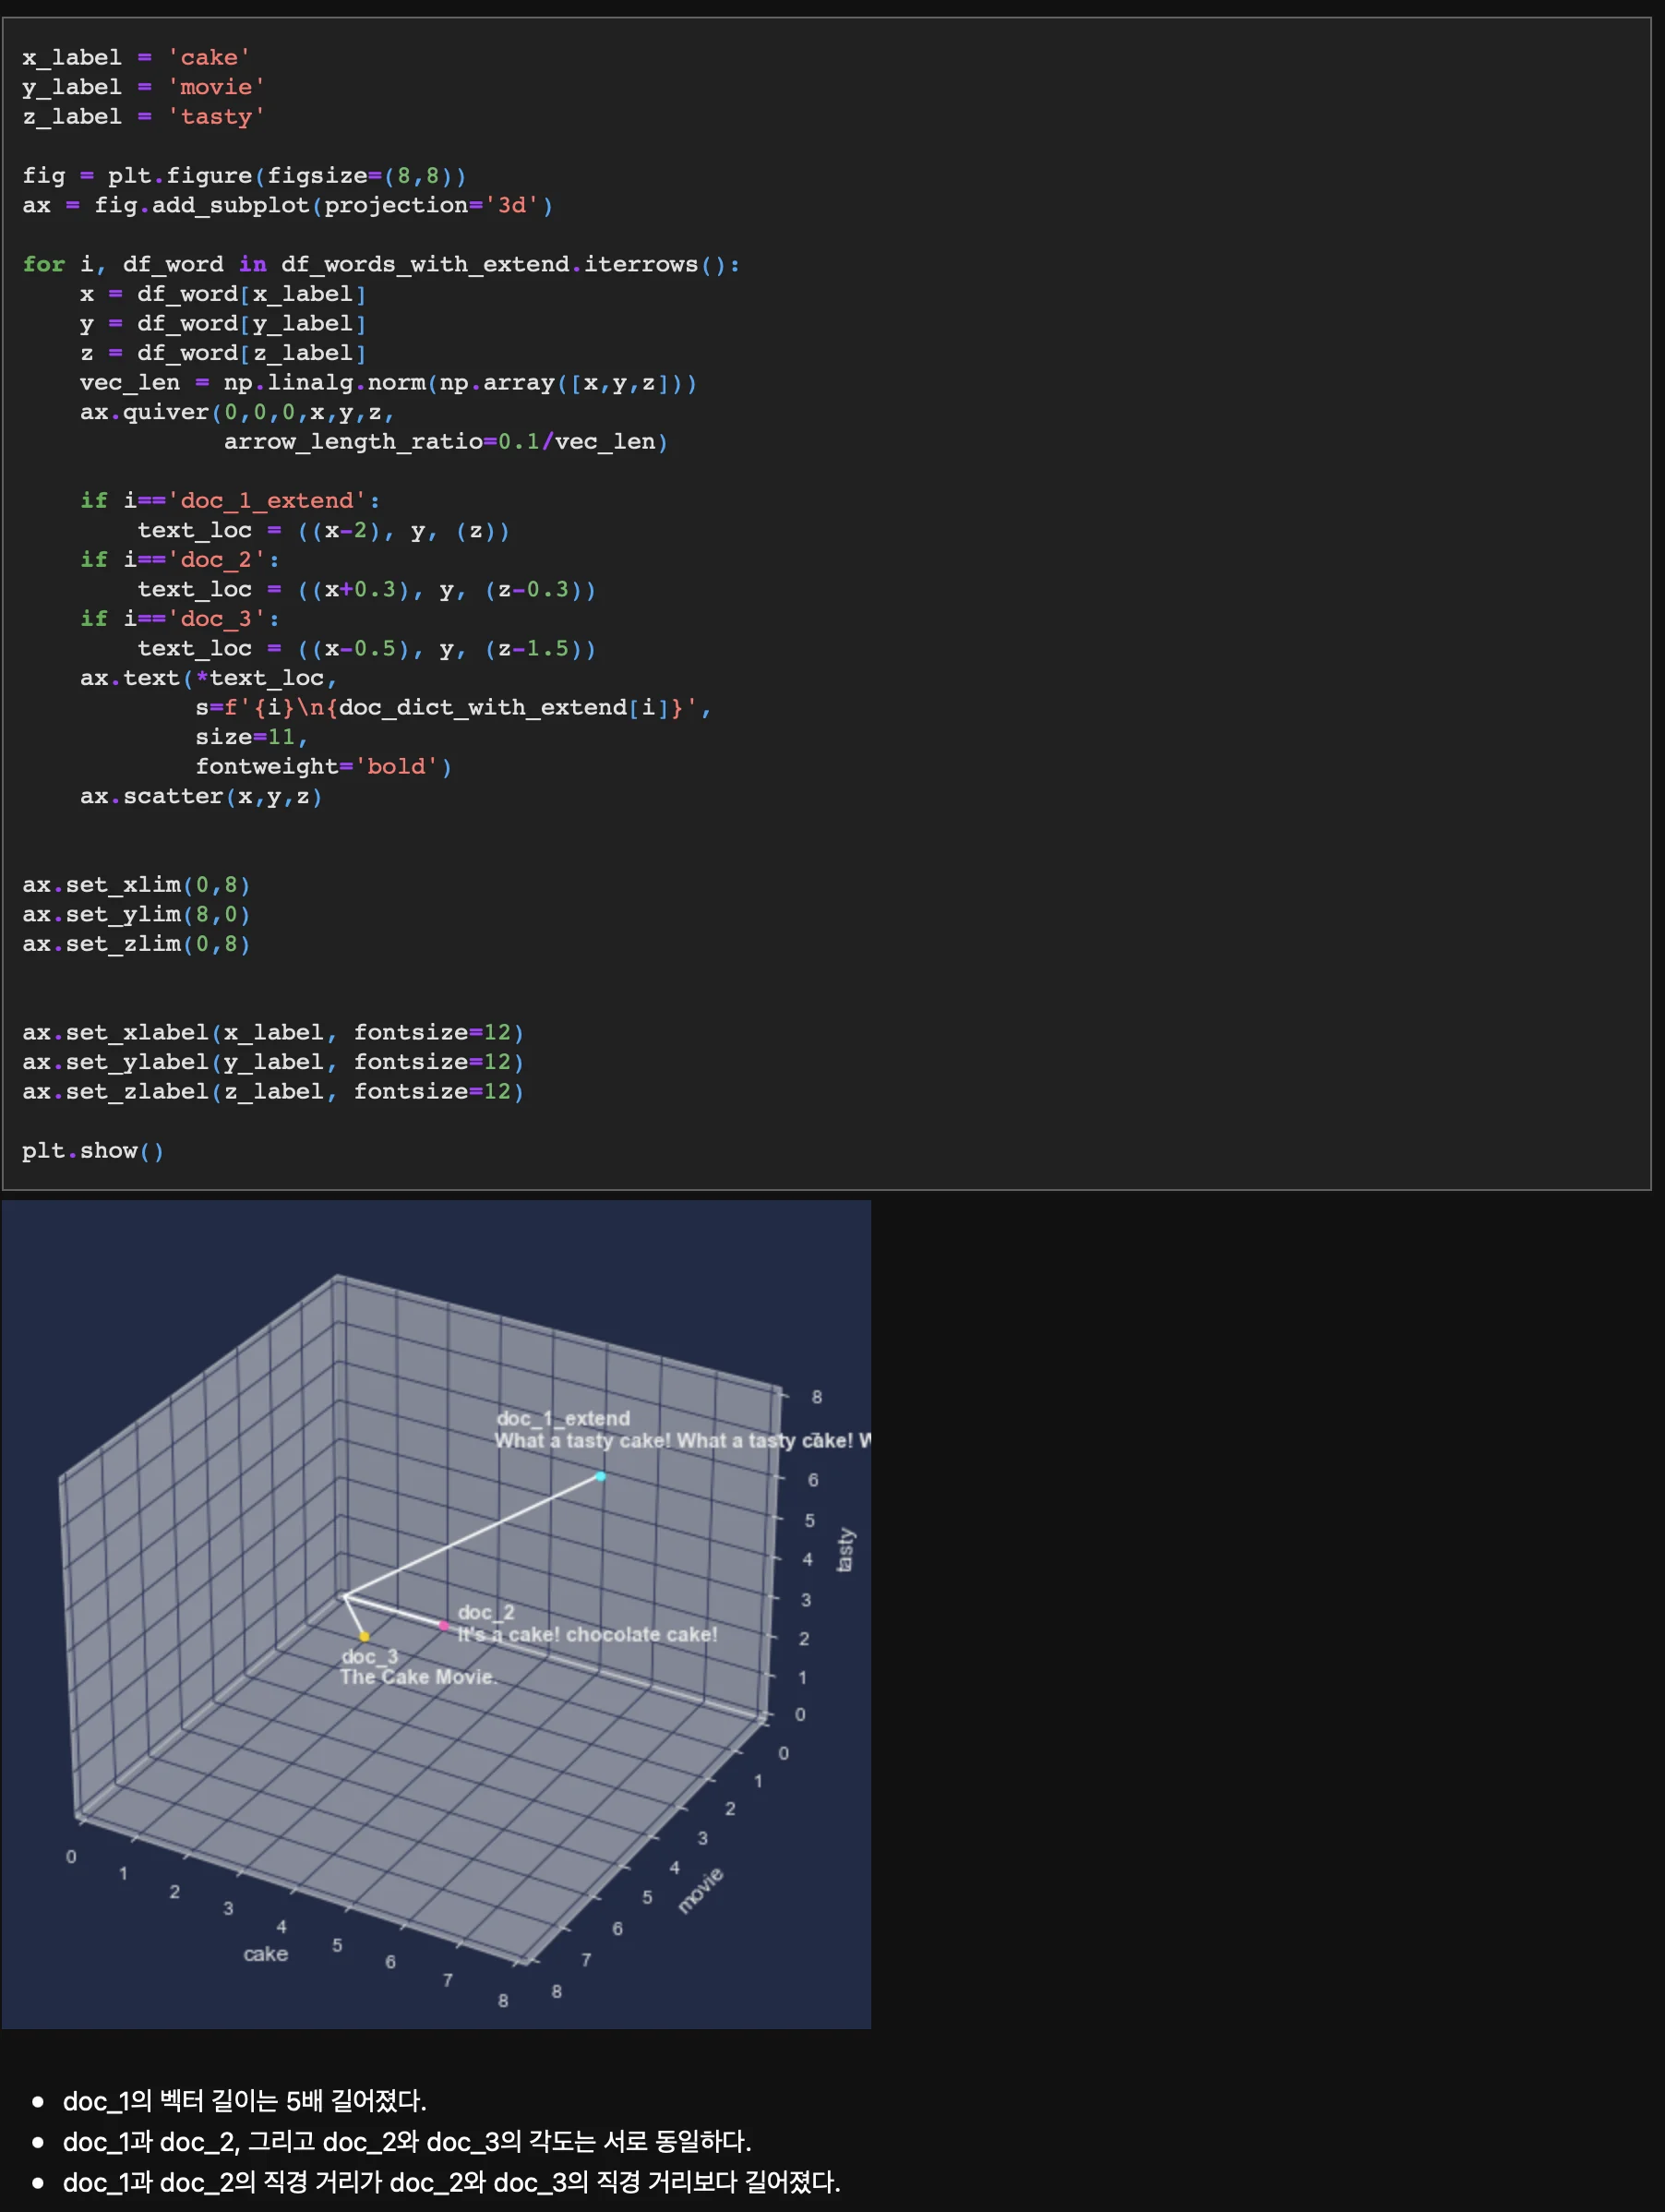Click the 'tasty' z-axis label on the plot

(x=845, y=1549)
